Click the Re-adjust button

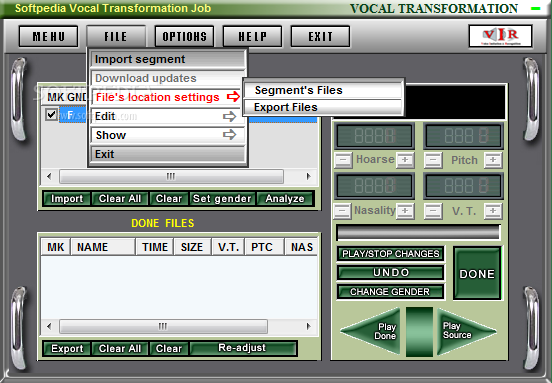[243, 348]
